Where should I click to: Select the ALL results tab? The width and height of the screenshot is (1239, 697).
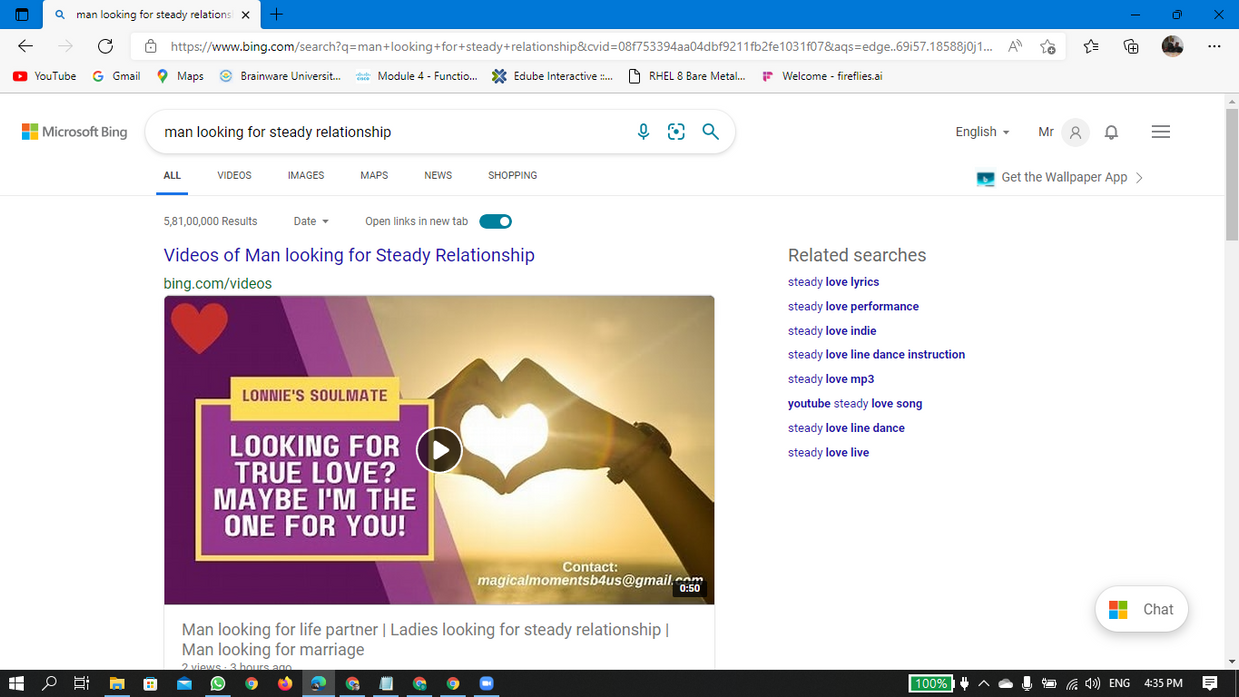[172, 175]
